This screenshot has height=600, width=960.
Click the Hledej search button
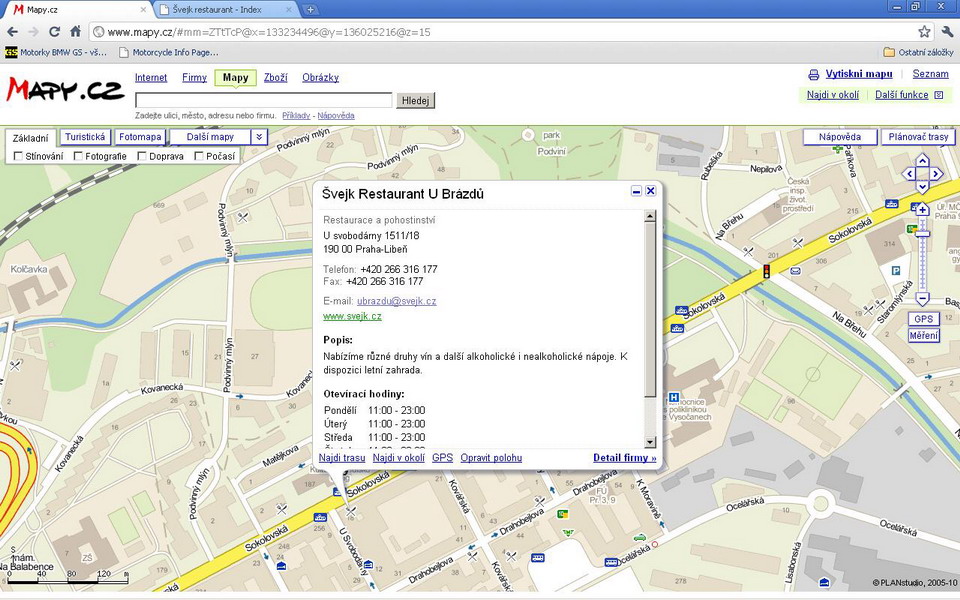point(415,101)
